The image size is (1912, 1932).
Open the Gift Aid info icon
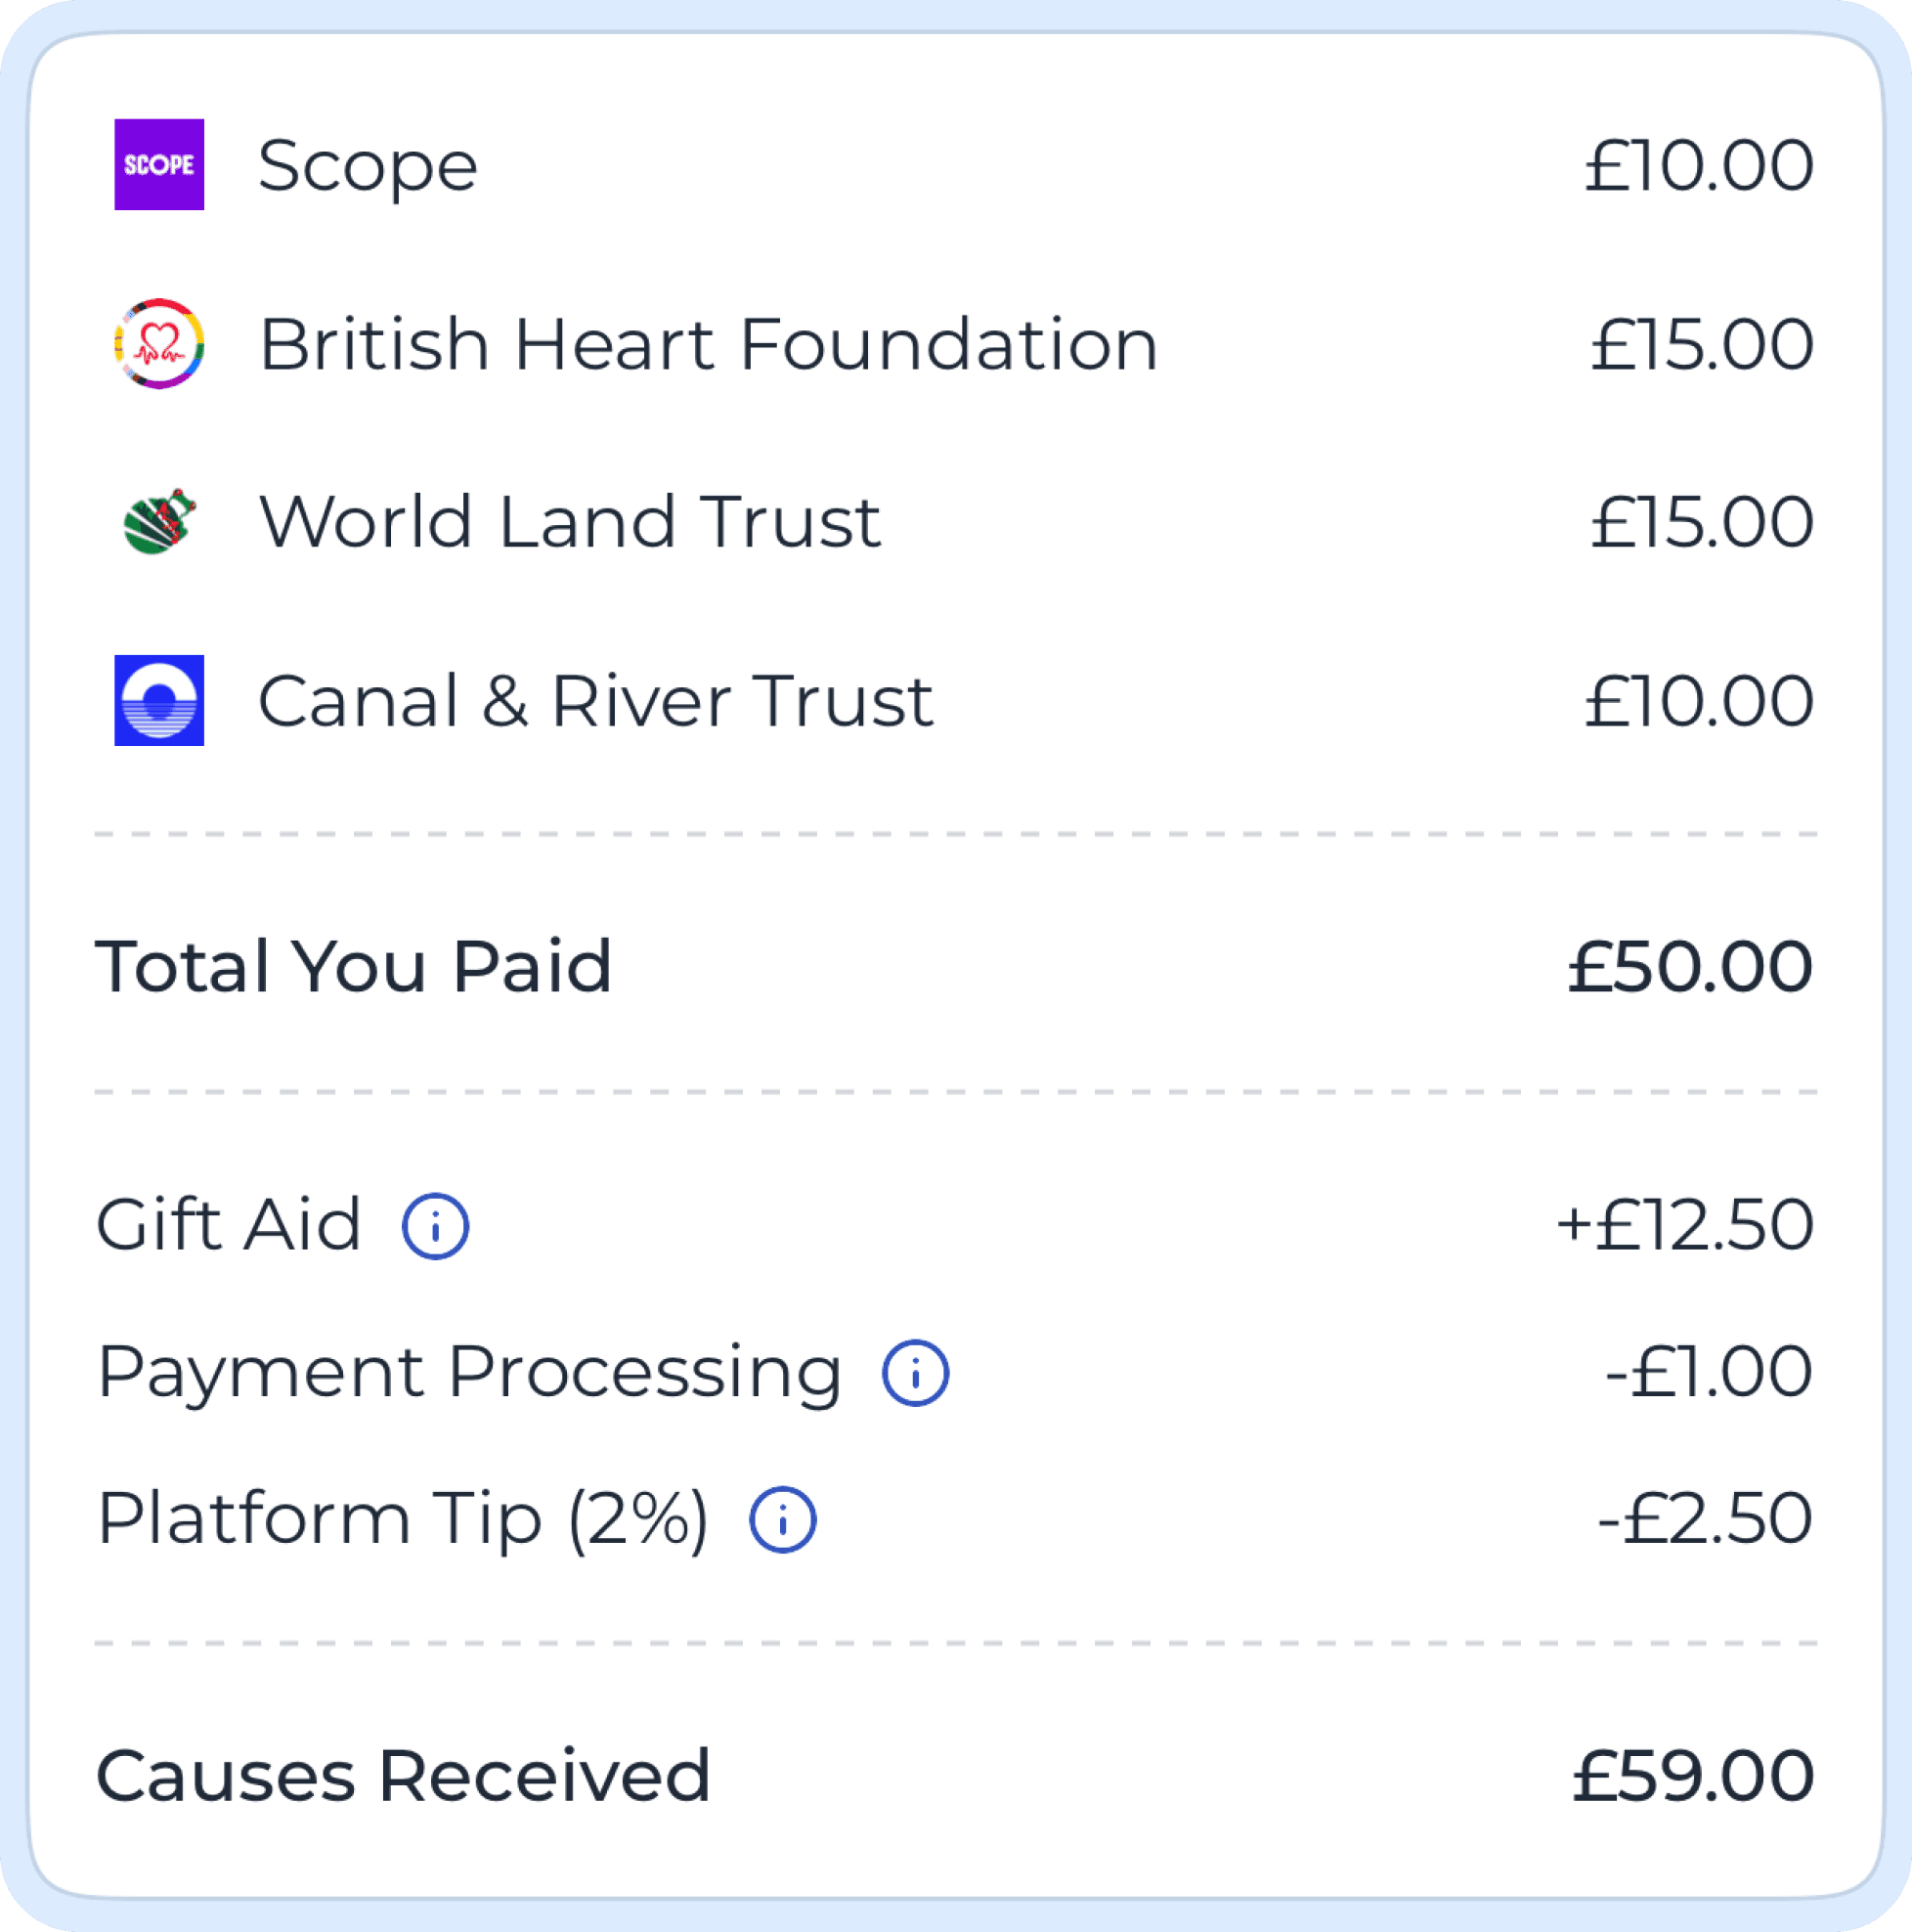click(x=435, y=1226)
